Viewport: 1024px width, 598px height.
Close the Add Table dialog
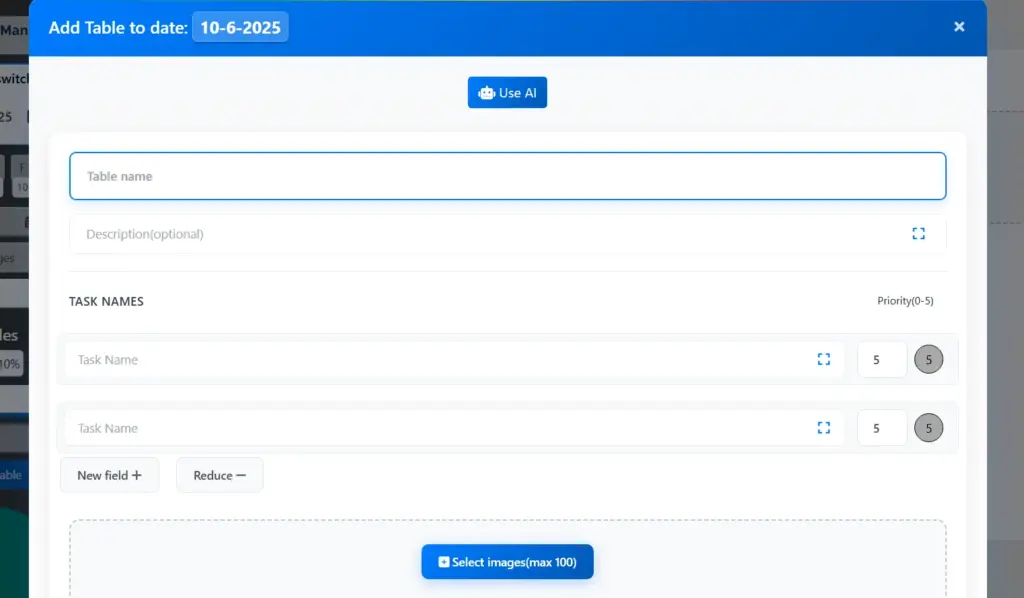(x=959, y=27)
